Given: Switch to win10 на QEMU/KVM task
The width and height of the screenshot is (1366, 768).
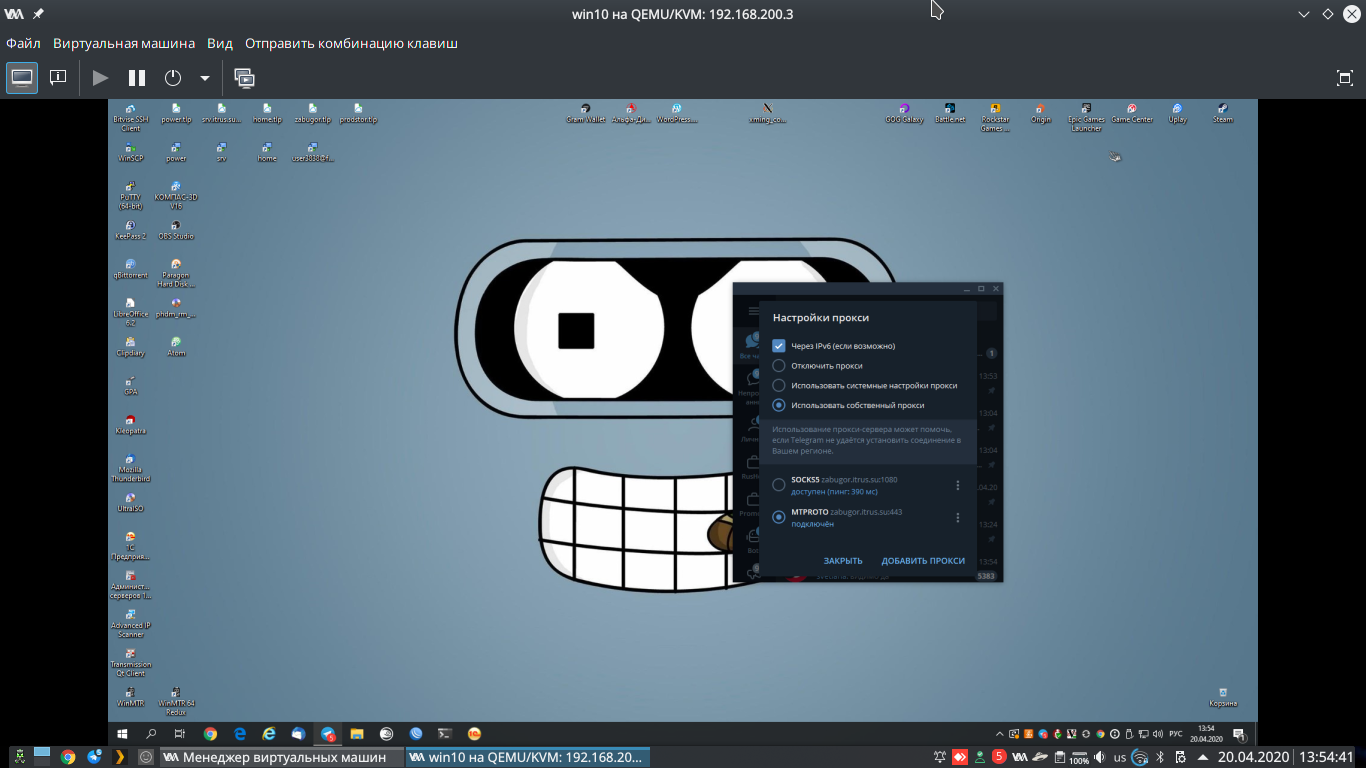Looking at the screenshot, I should point(528,757).
